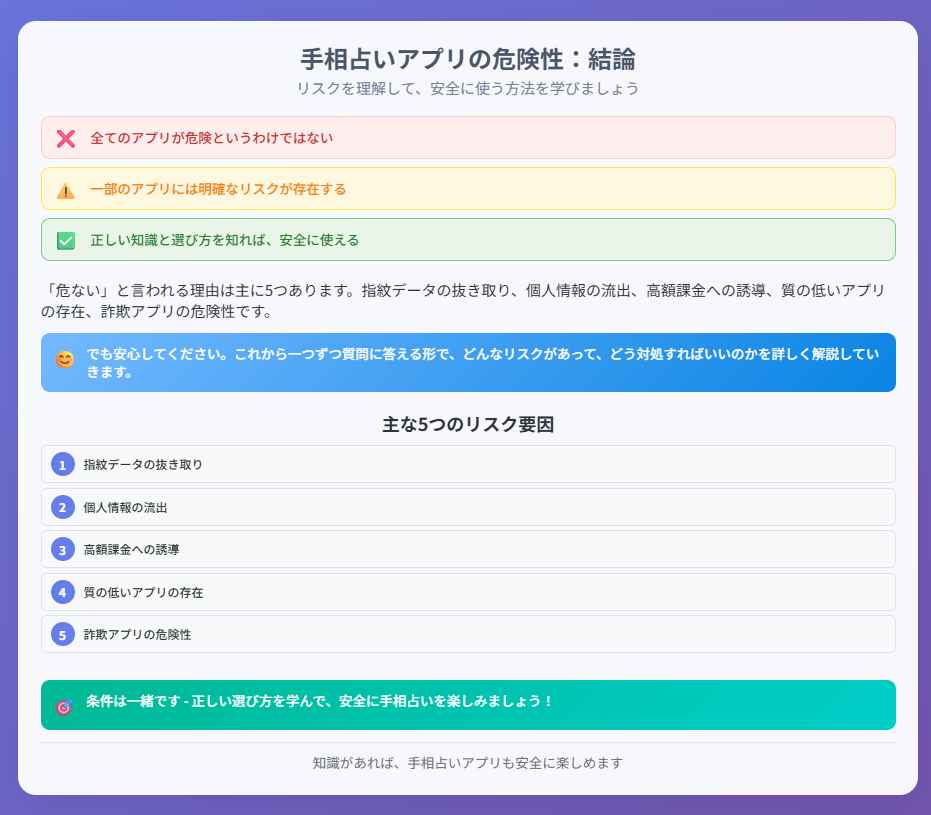Click the yellow warning triangle icon
Screen dimensions: 931x815
point(64,188)
